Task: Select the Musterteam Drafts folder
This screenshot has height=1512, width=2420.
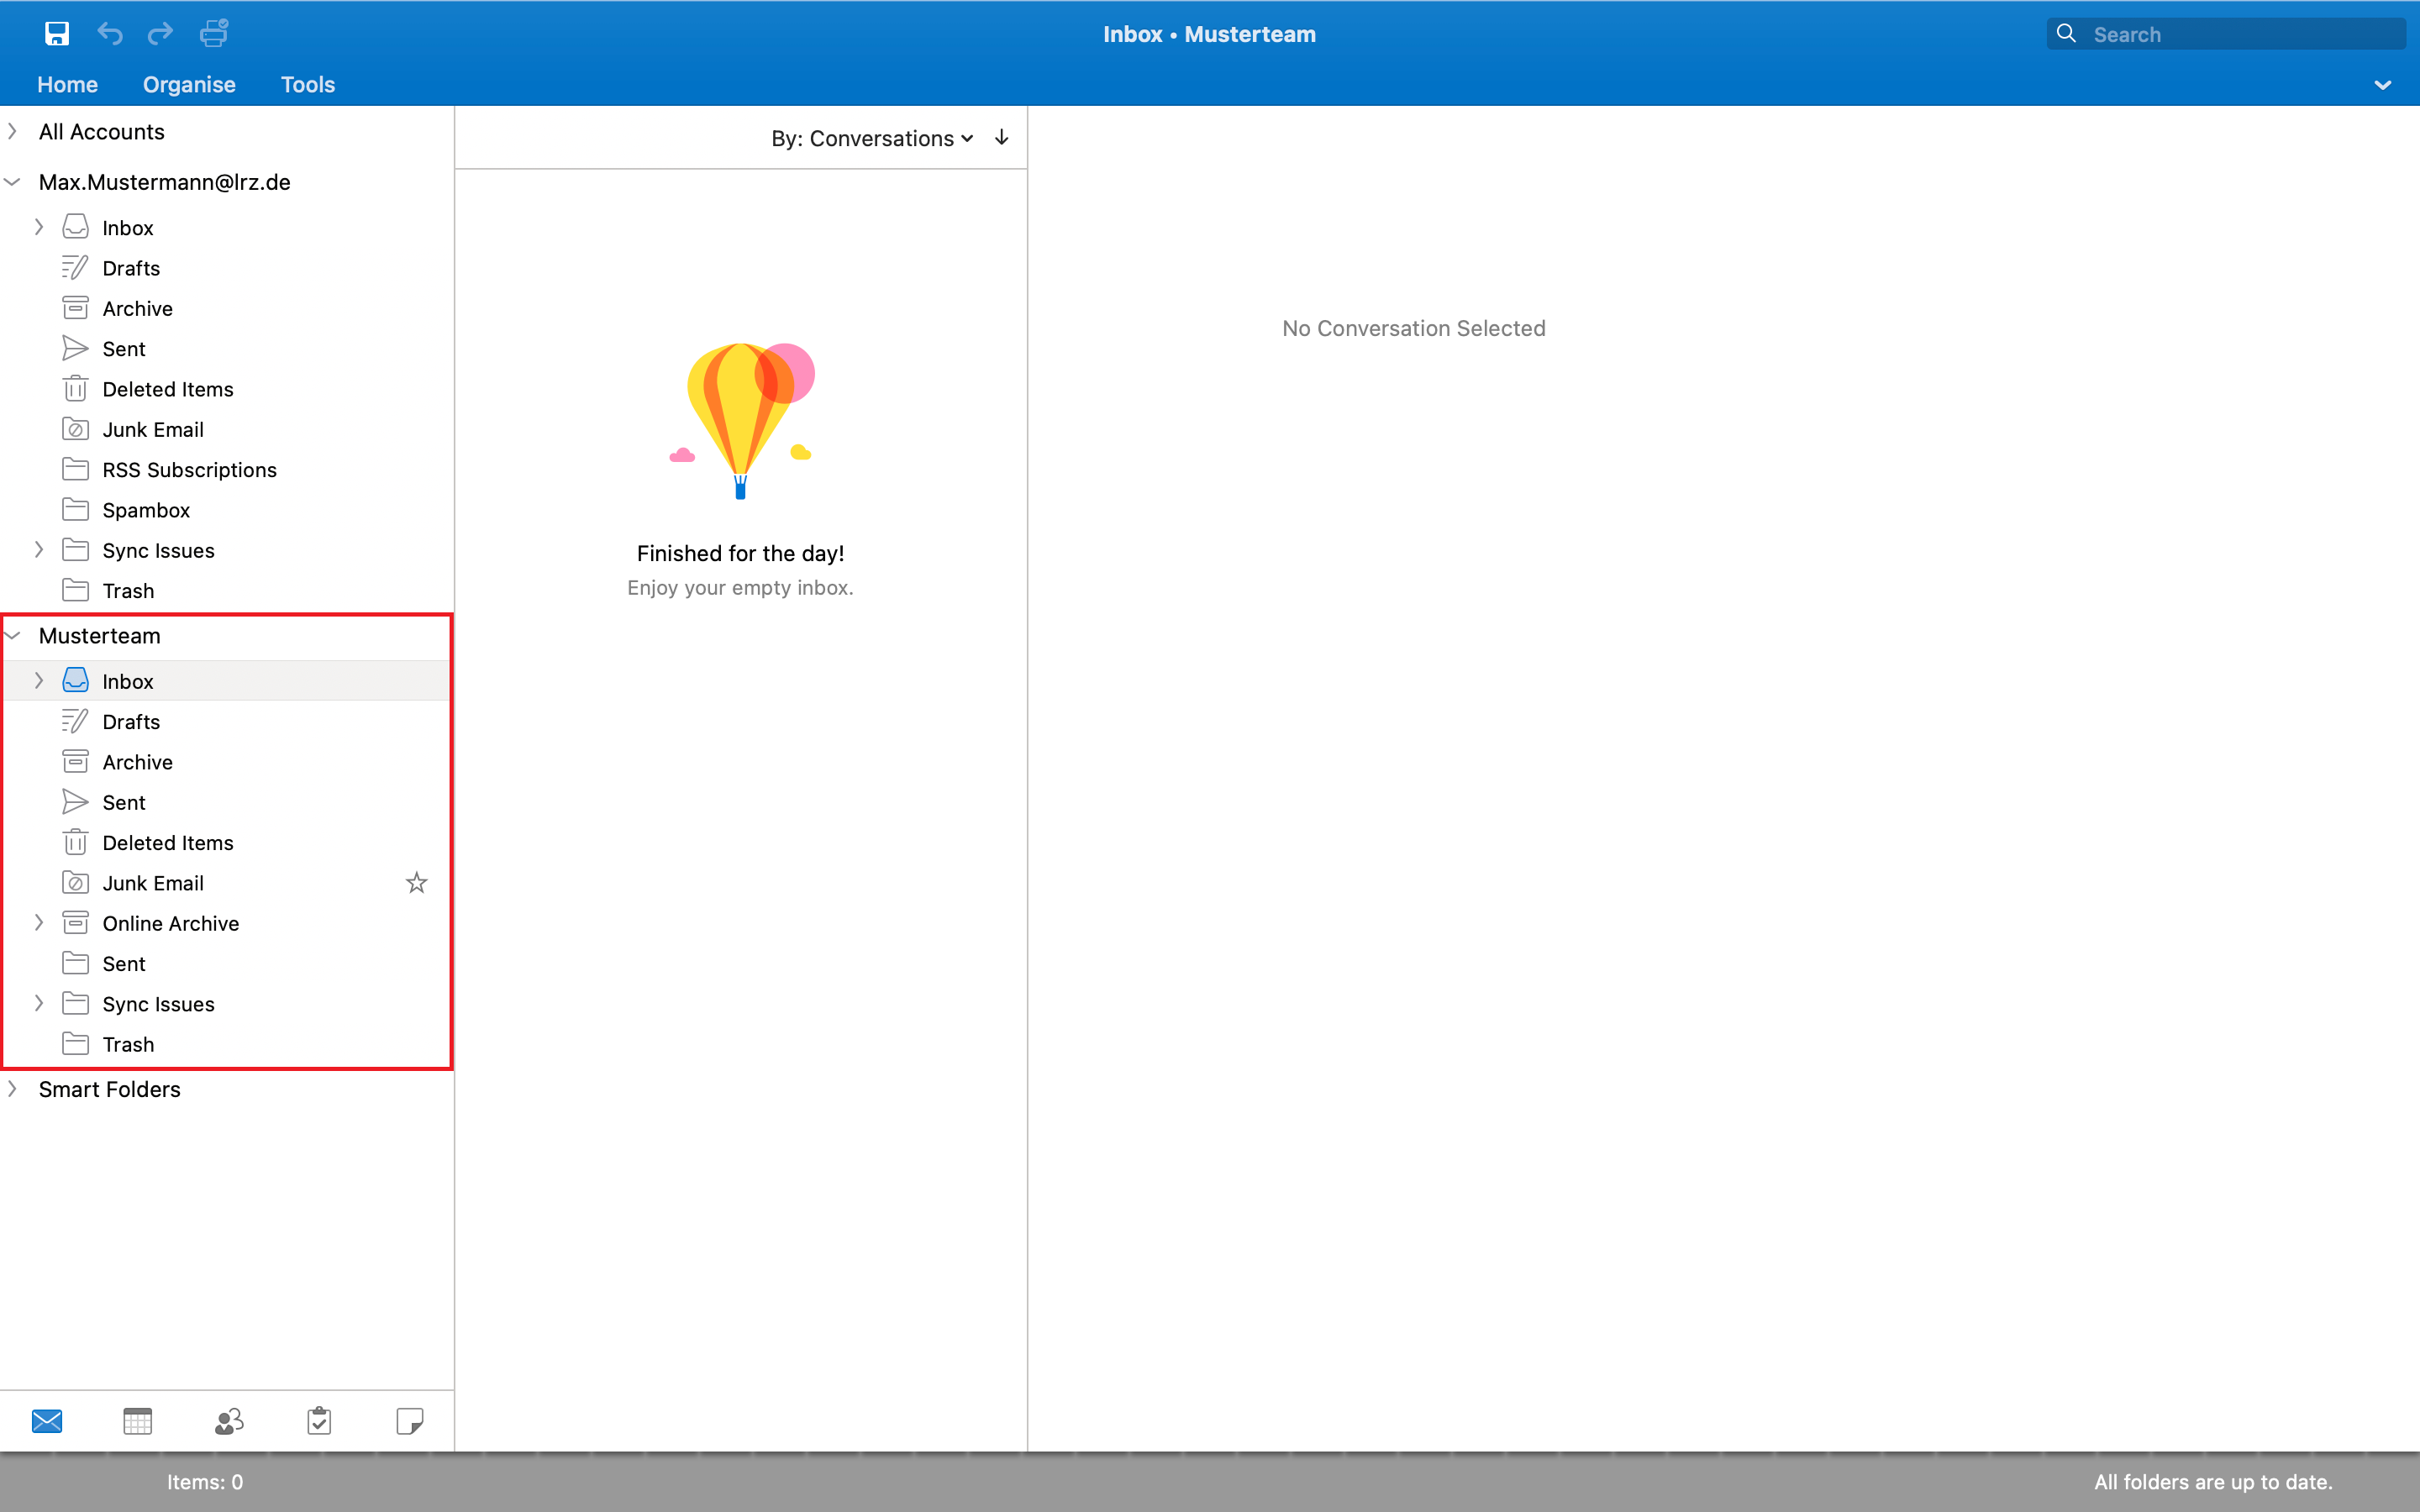Action: coord(132,721)
